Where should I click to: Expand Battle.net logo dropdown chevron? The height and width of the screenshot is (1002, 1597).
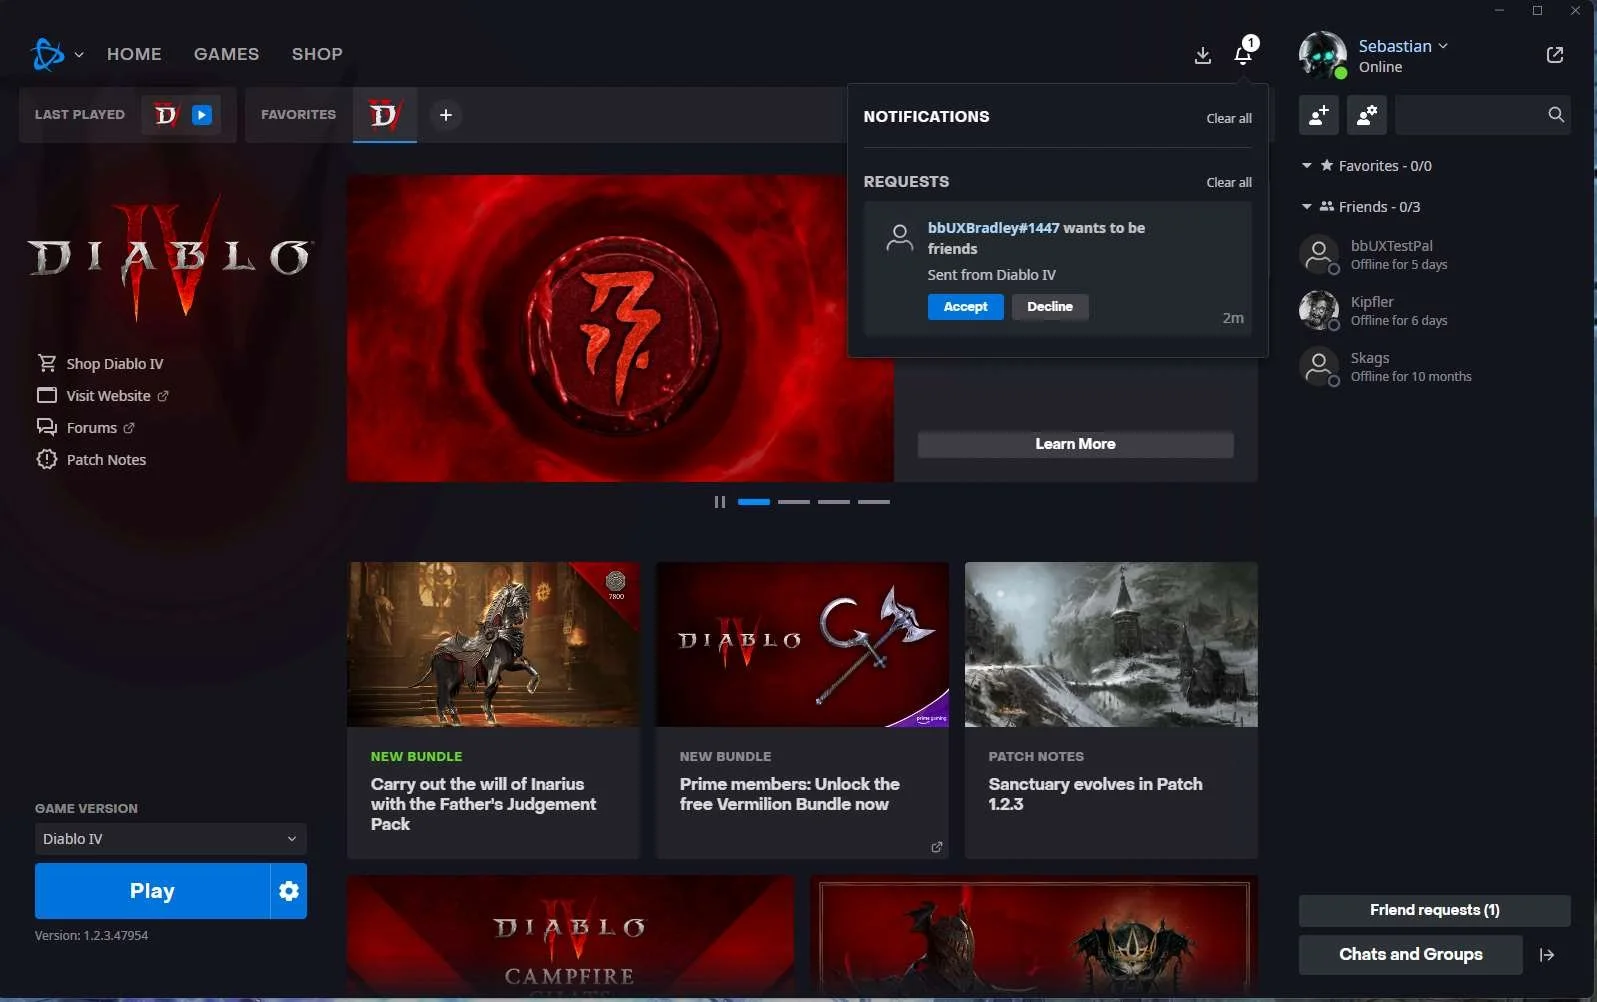point(79,55)
